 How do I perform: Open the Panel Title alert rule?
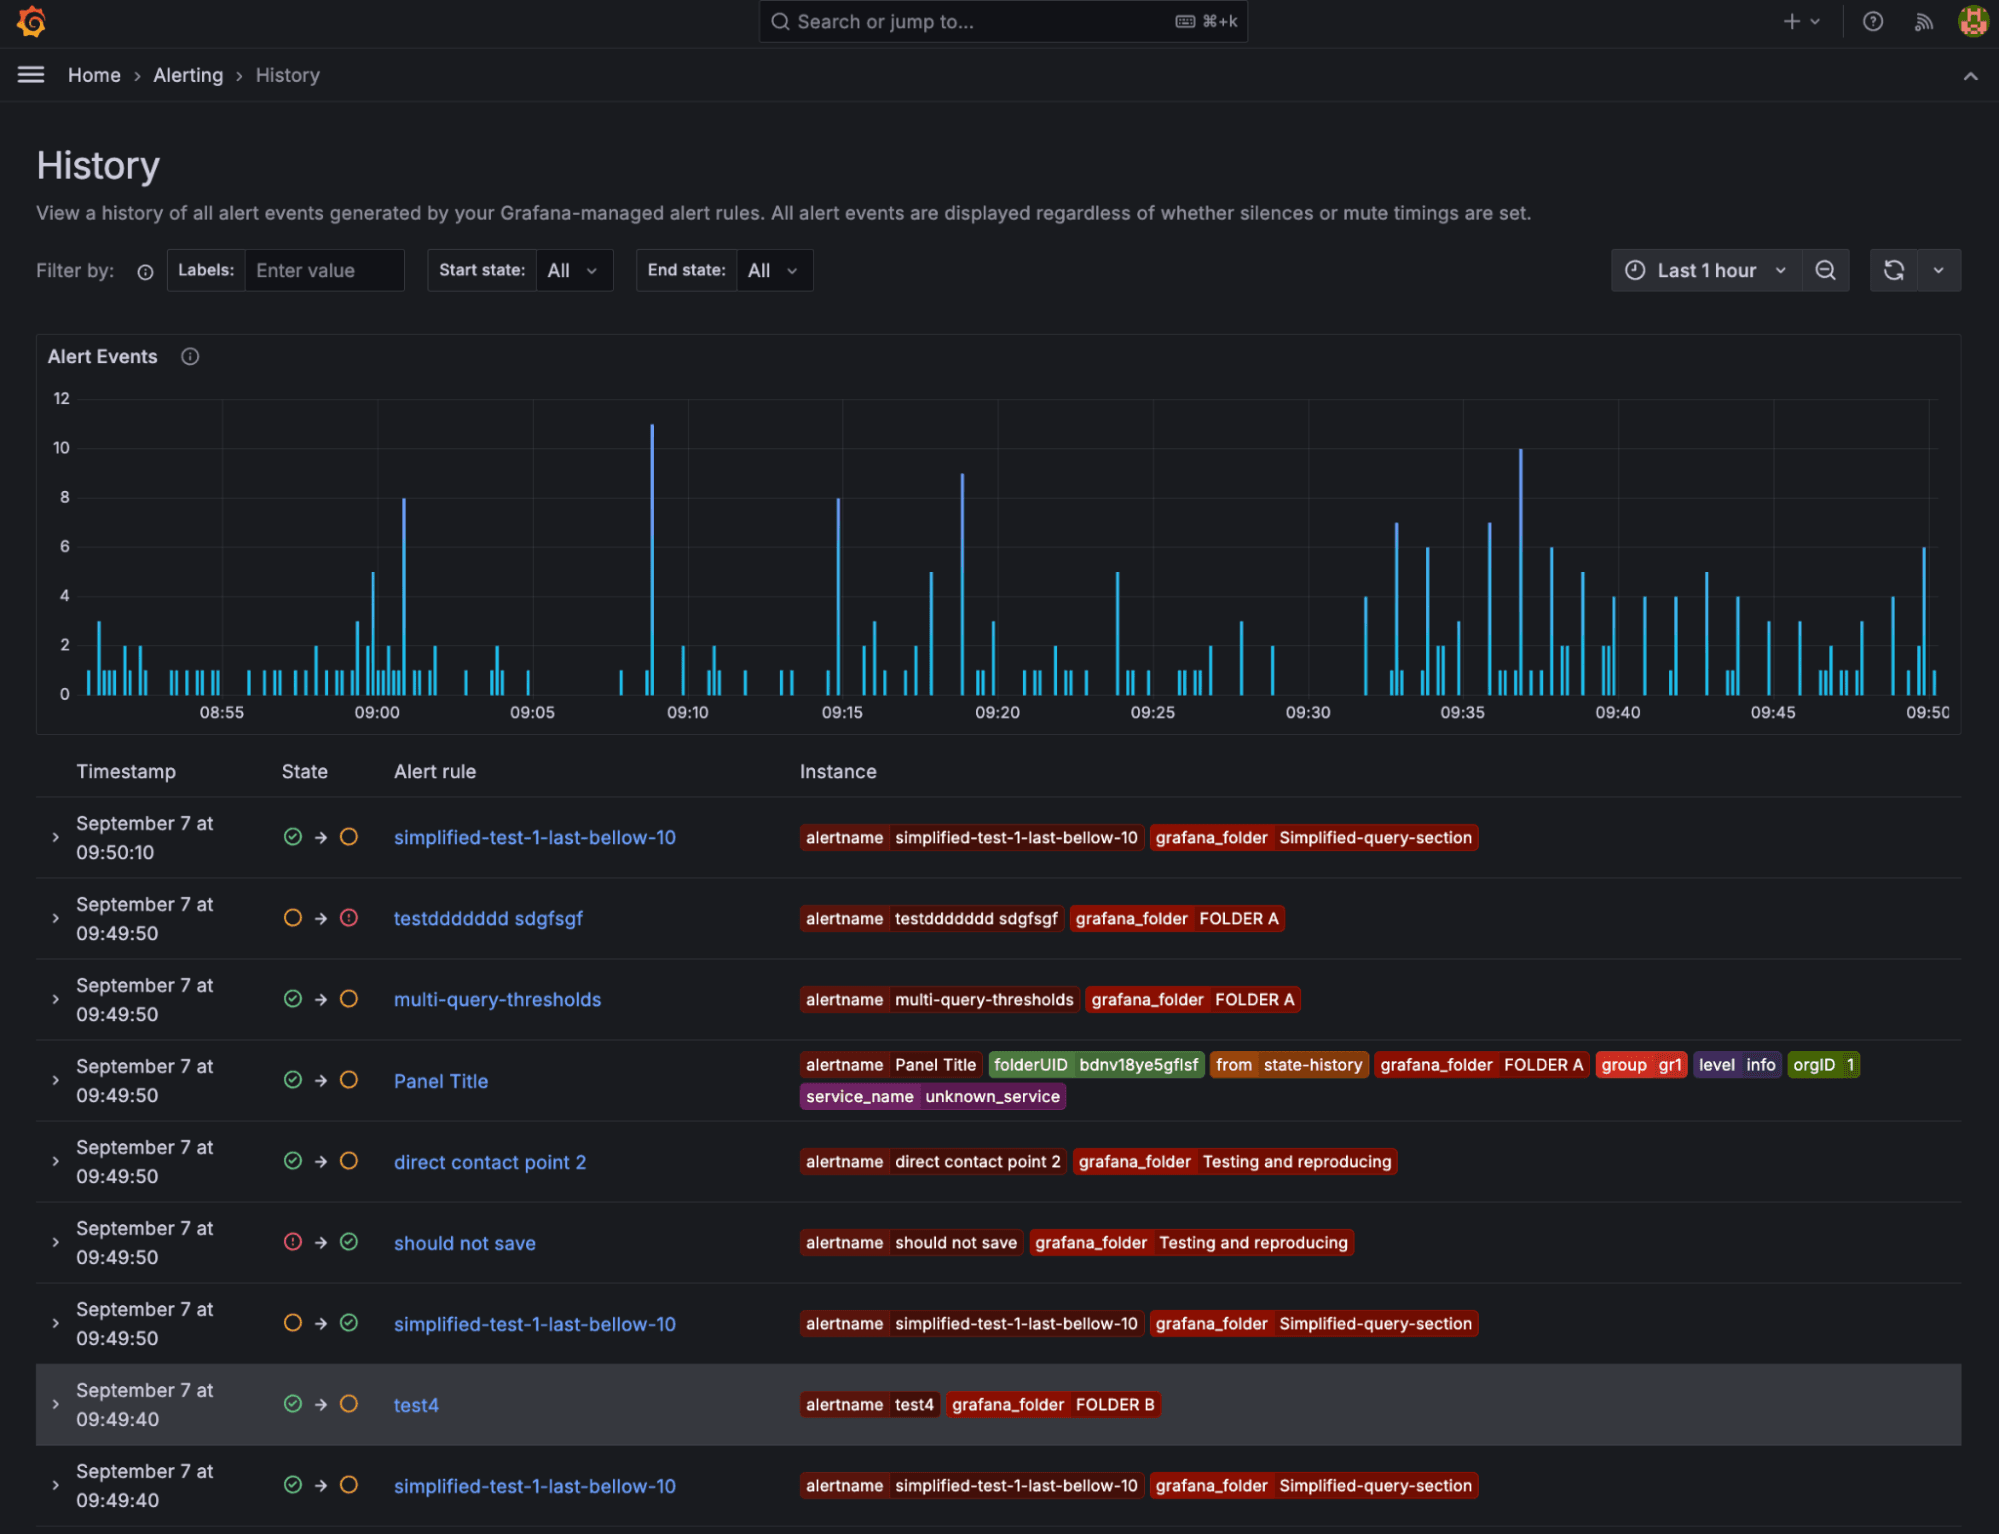click(440, 1081)
